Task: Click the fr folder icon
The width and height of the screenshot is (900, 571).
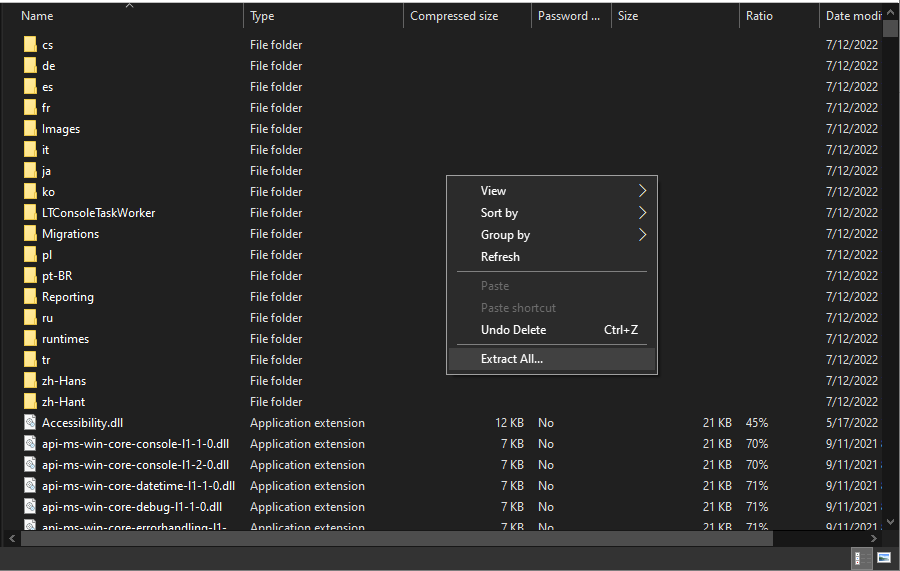Action: 30,108
